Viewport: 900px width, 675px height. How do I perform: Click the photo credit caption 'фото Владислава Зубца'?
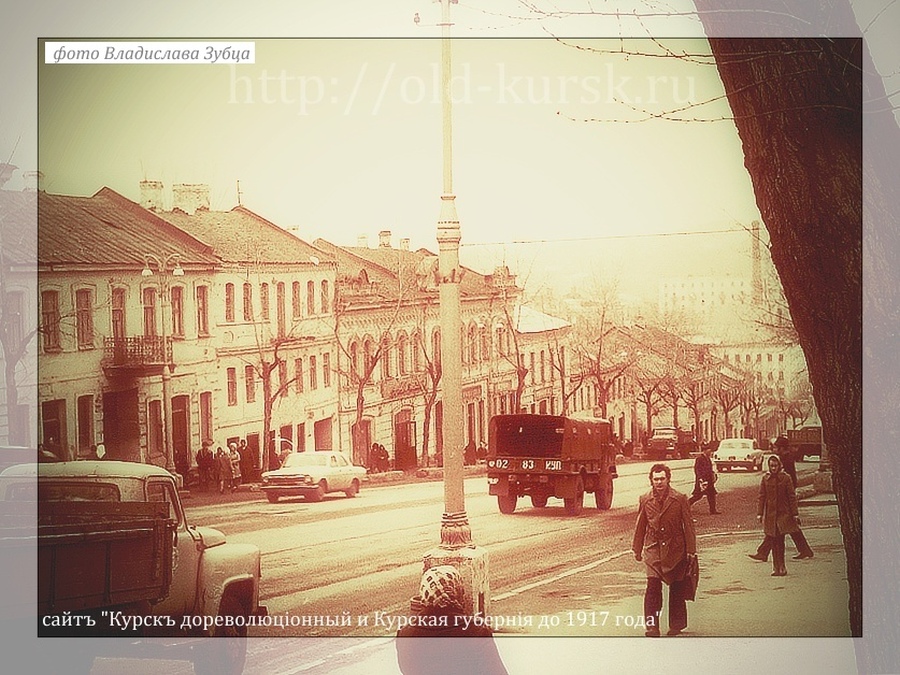(150, 53)
